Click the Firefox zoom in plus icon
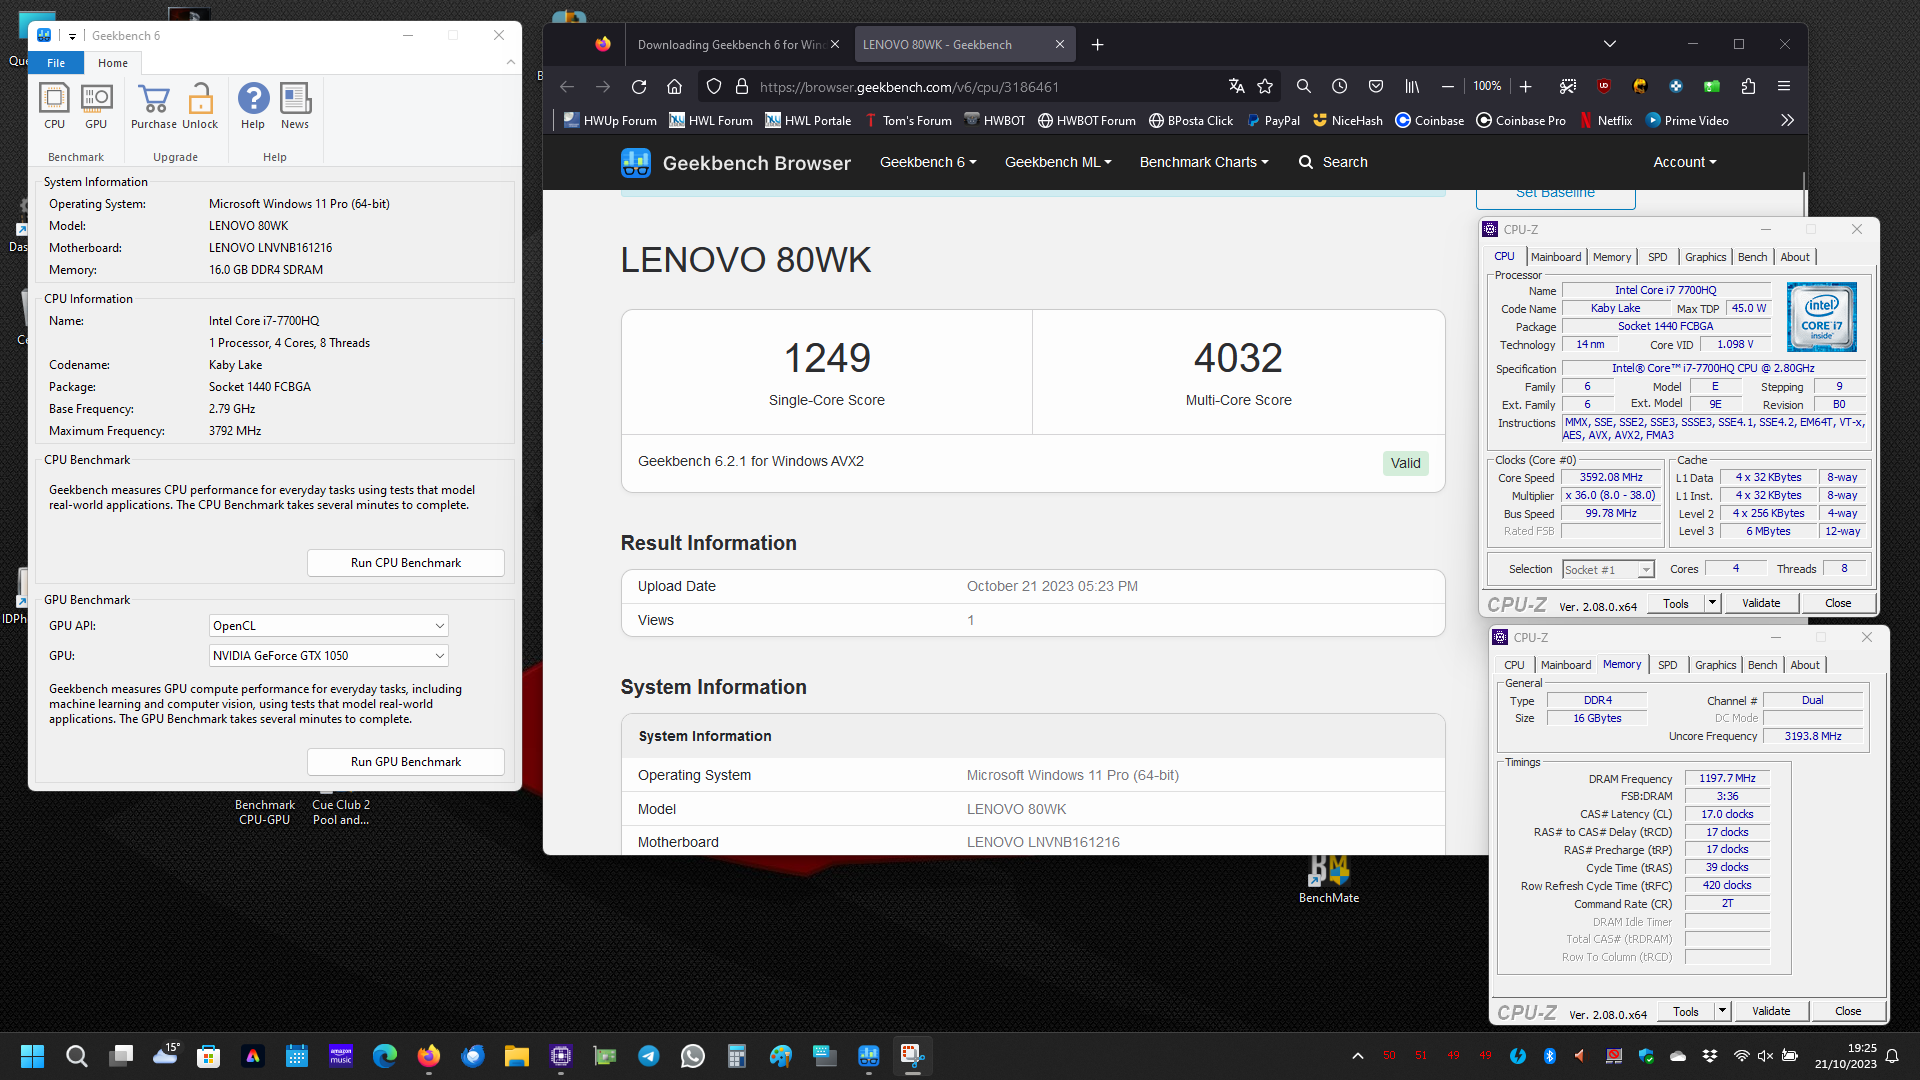This screenshot has height=1080, width=1920. click(x=1526, y=86)
